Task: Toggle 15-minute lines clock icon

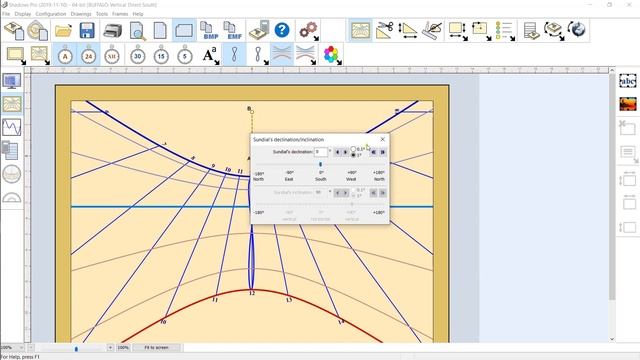Action: [x=161, y=55]
